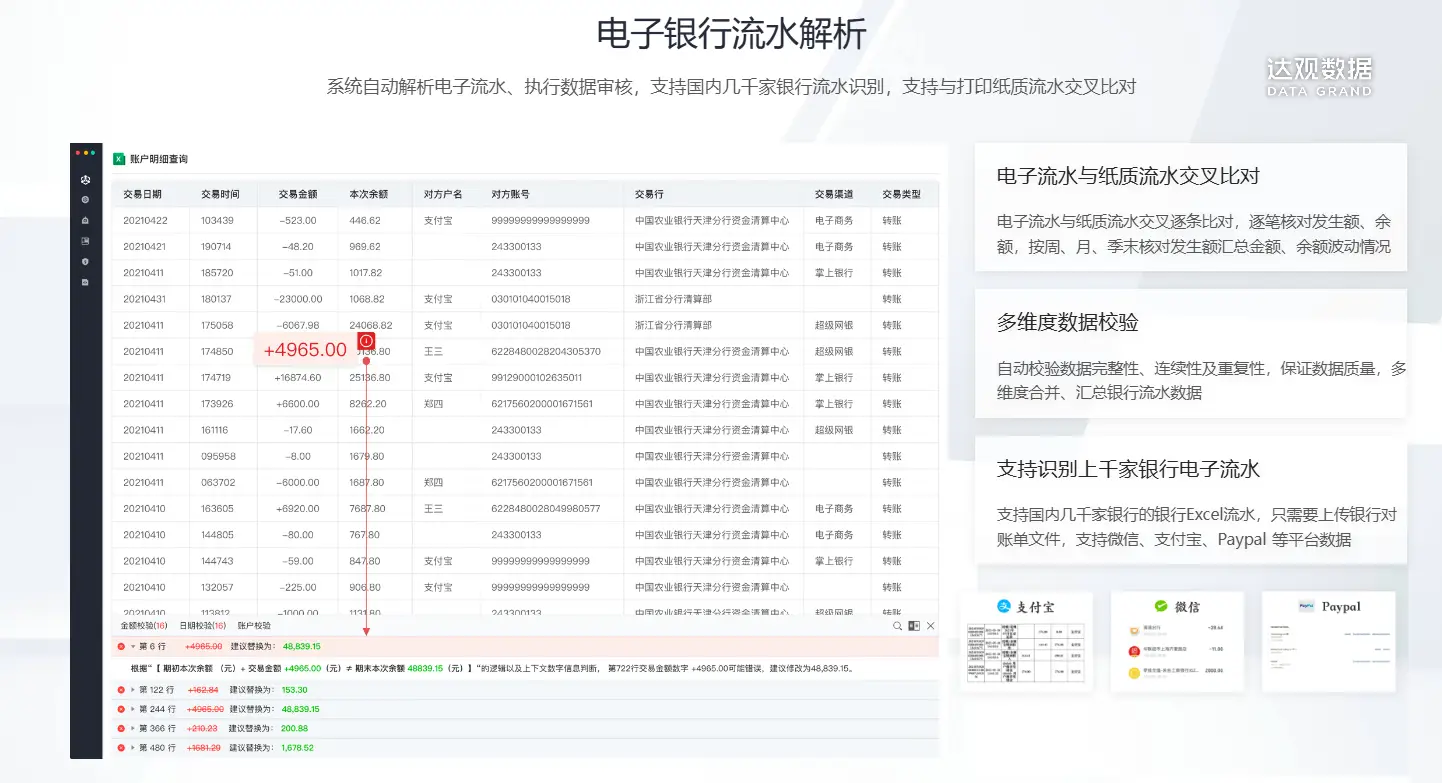Click the topmost icon in the dark sidebar
Image resolution: width=1442 pixels, height=783 pixels.
(85, 180)
